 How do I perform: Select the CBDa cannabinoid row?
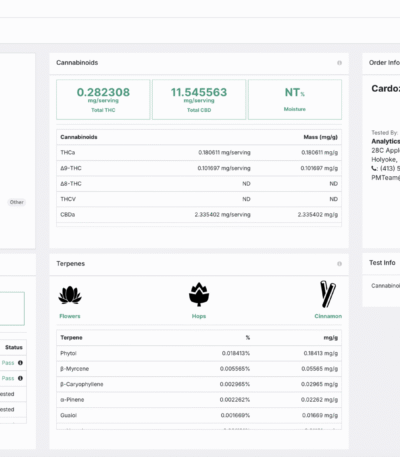click(x=199, y=214)
